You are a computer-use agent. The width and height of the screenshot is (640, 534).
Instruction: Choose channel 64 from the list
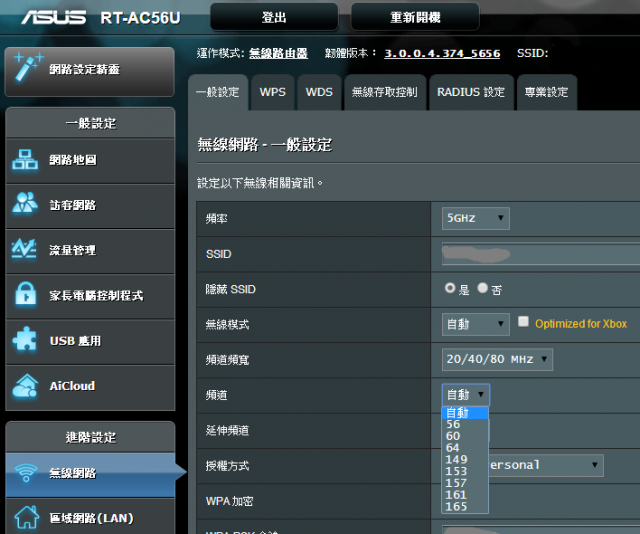pyautogui.click(x=465, y=448)
